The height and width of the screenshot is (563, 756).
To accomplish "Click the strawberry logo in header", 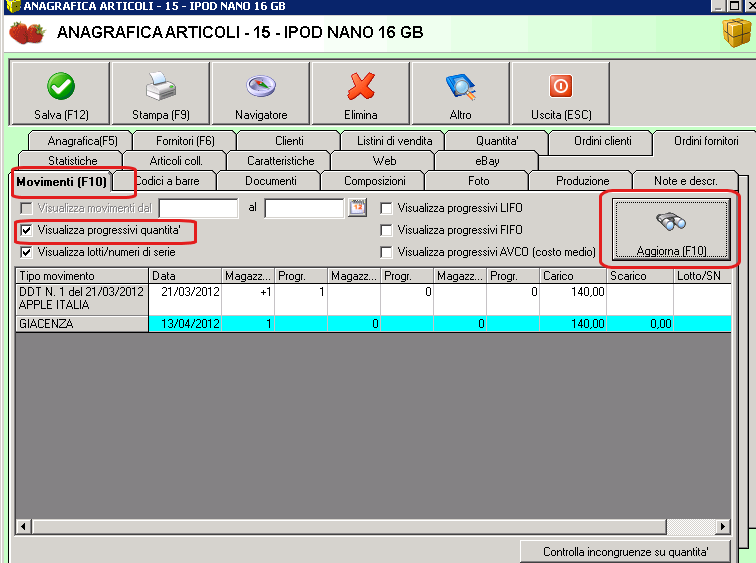I will tap(27, 33).
